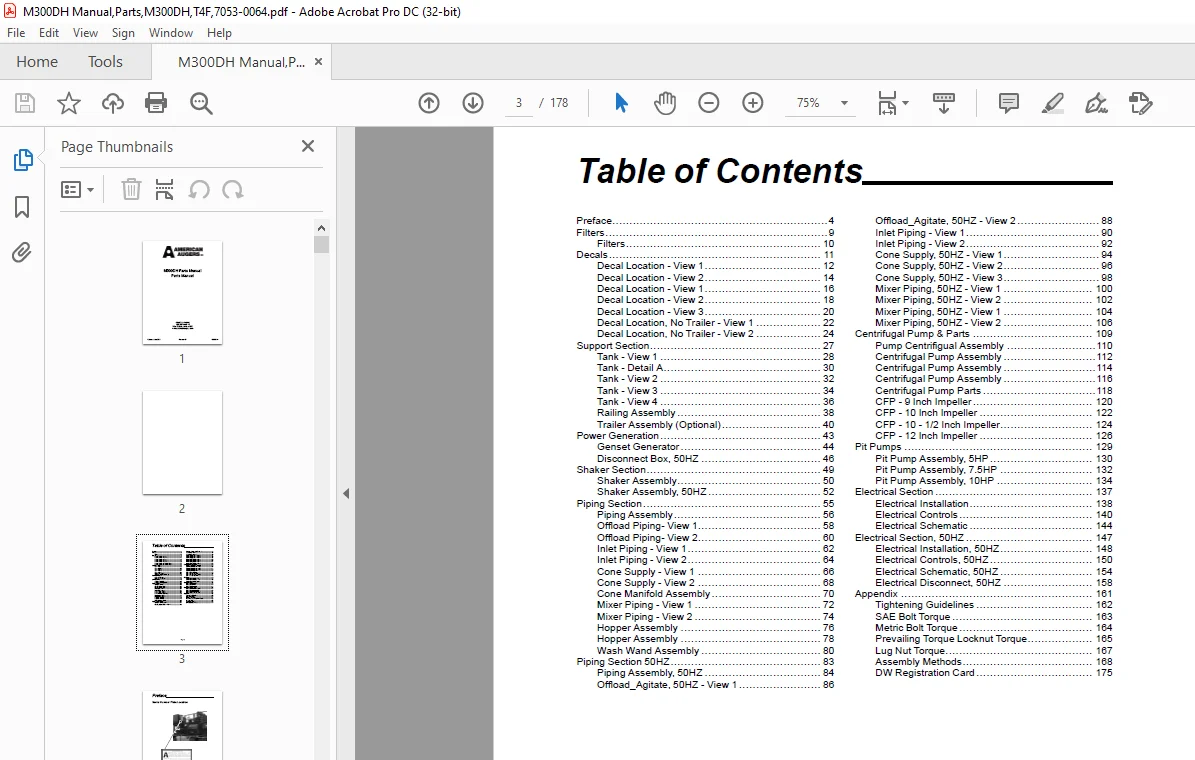Delete selected page with trash icon

pyautogui.click(x=131, y=189)
